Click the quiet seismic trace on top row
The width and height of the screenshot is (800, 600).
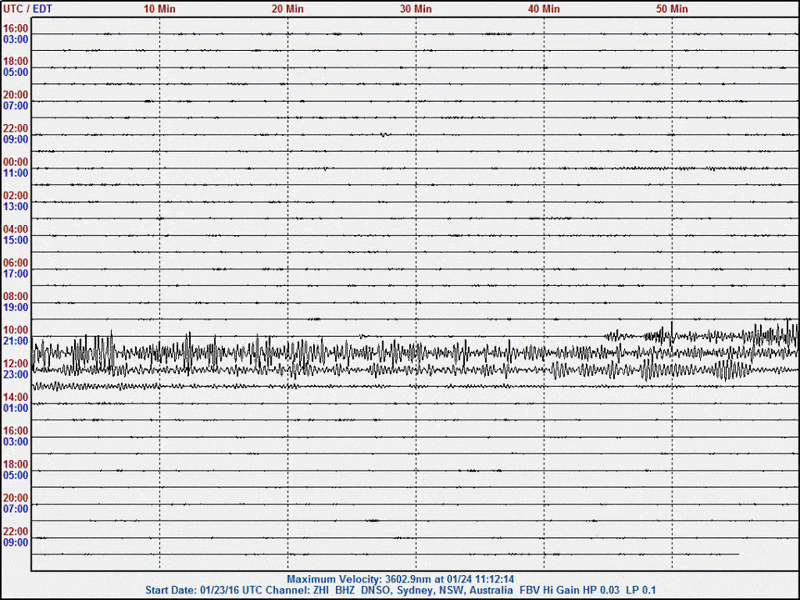point(400,36)
